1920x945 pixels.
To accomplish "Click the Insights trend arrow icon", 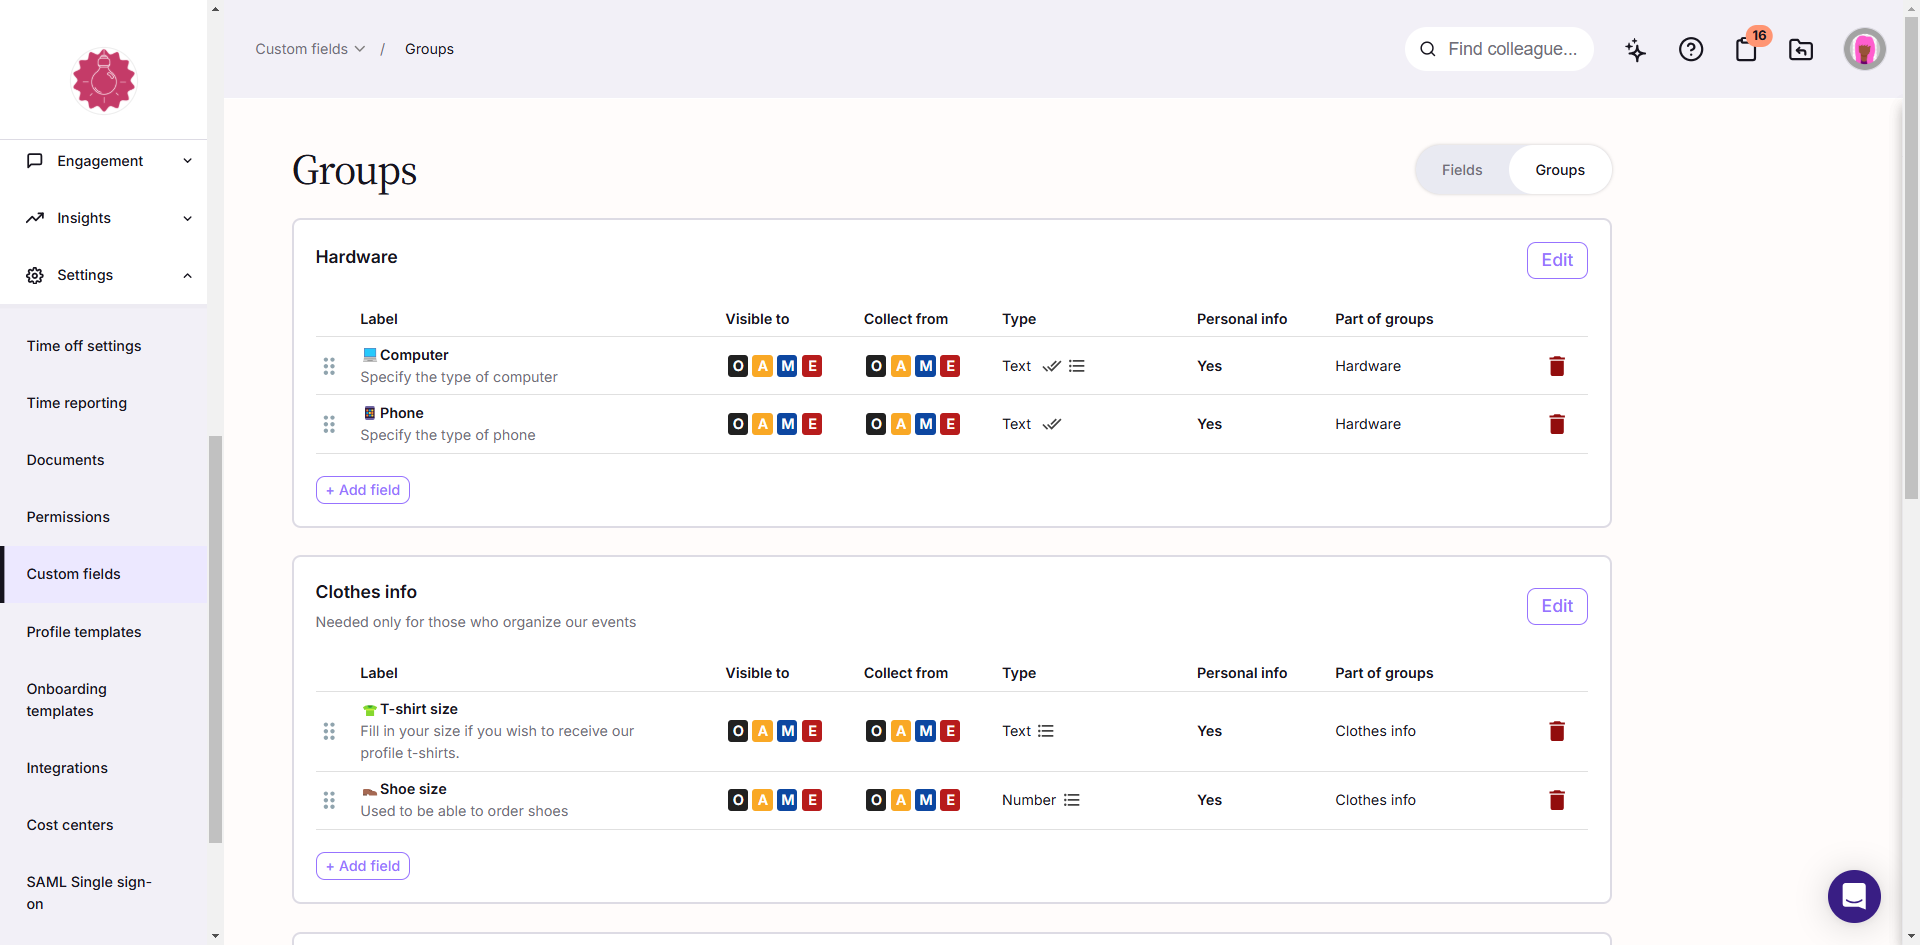I will [35, 218].
